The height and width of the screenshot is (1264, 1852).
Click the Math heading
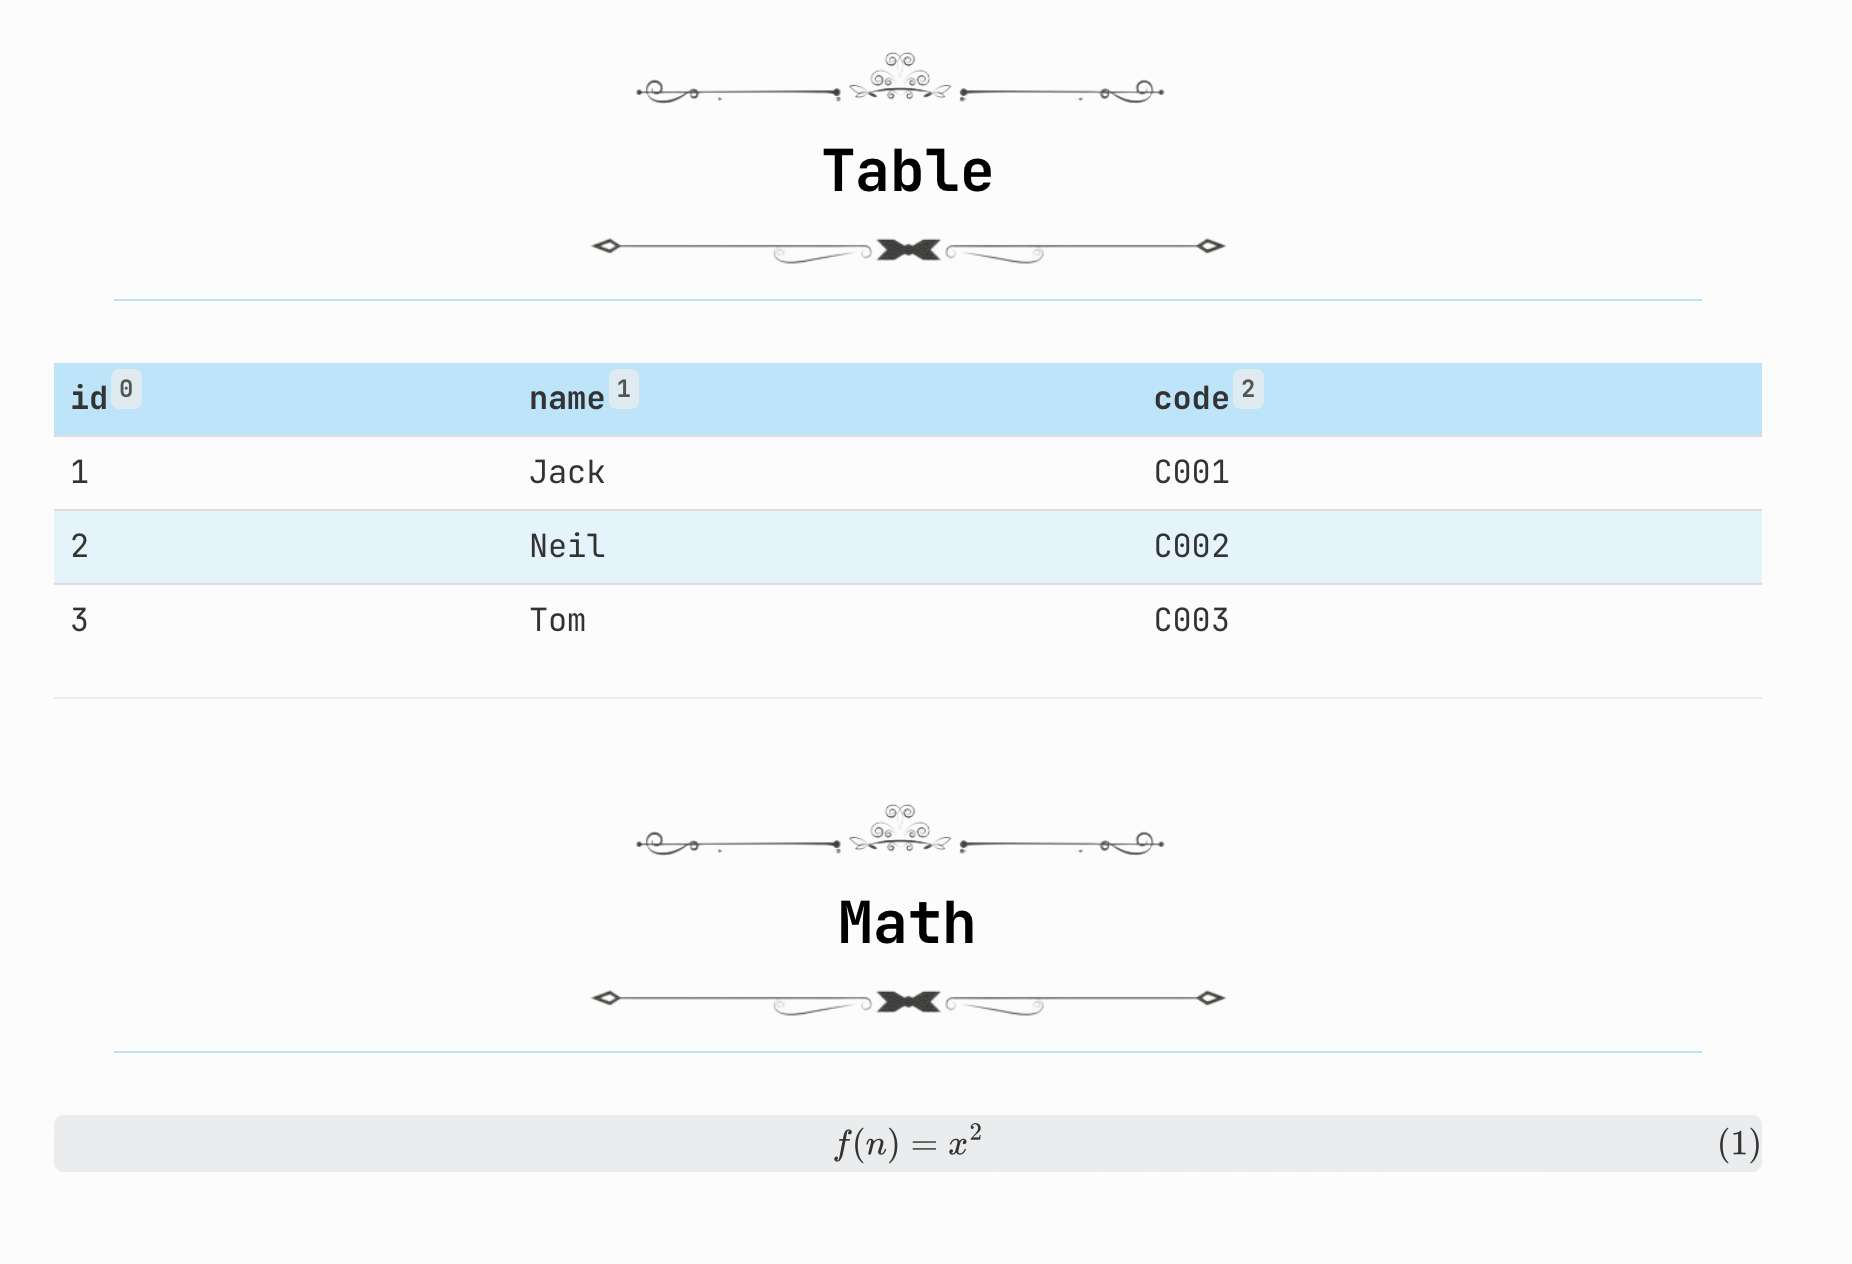[908, 923]
